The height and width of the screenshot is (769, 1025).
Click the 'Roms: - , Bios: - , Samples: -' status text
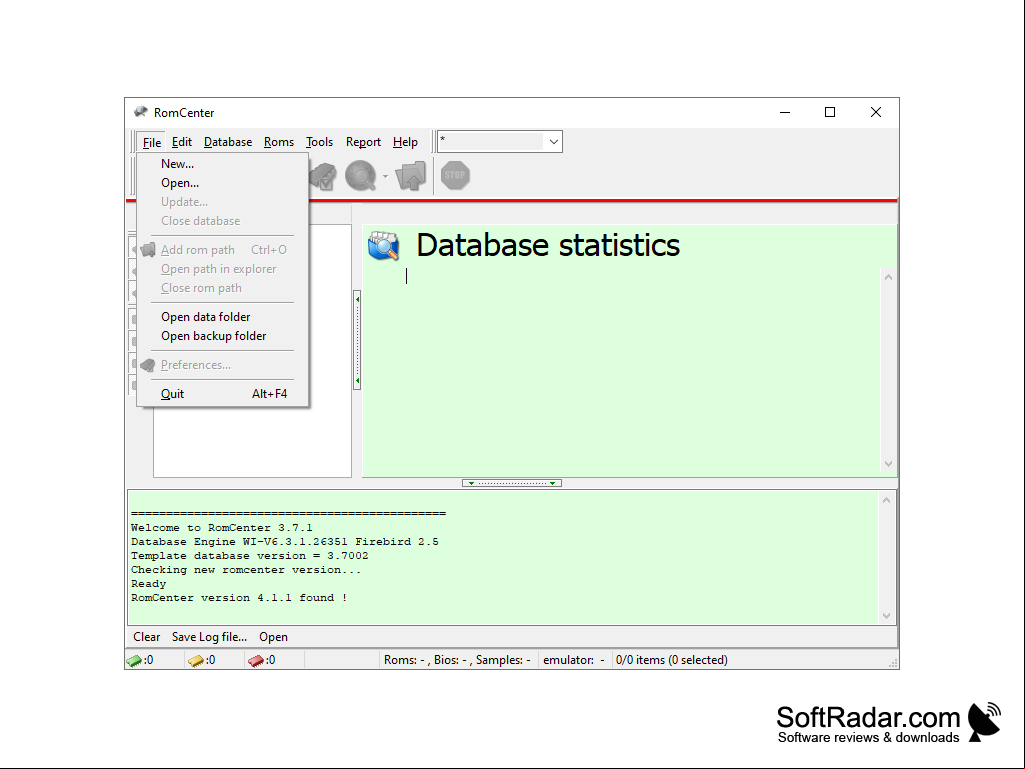[457, 660]
